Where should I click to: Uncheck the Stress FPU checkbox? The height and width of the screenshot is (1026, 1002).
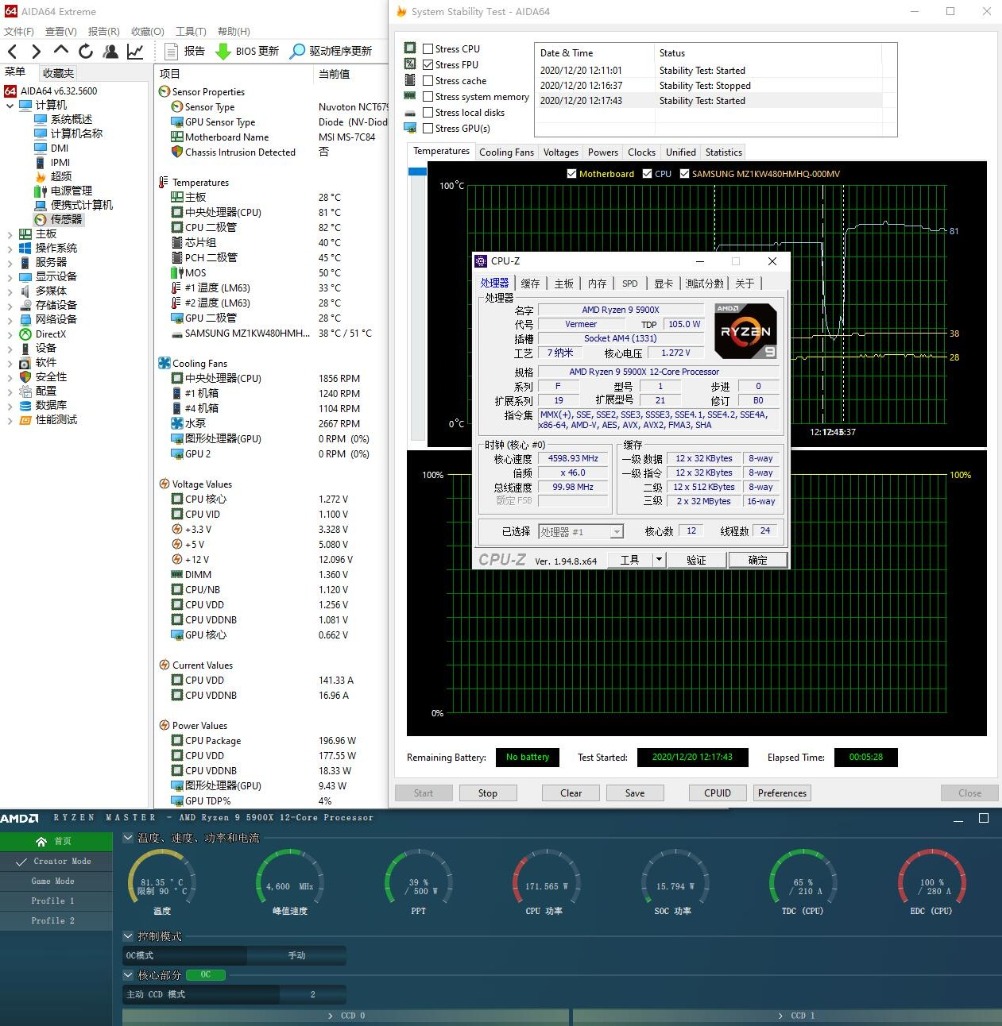point(428,64)
